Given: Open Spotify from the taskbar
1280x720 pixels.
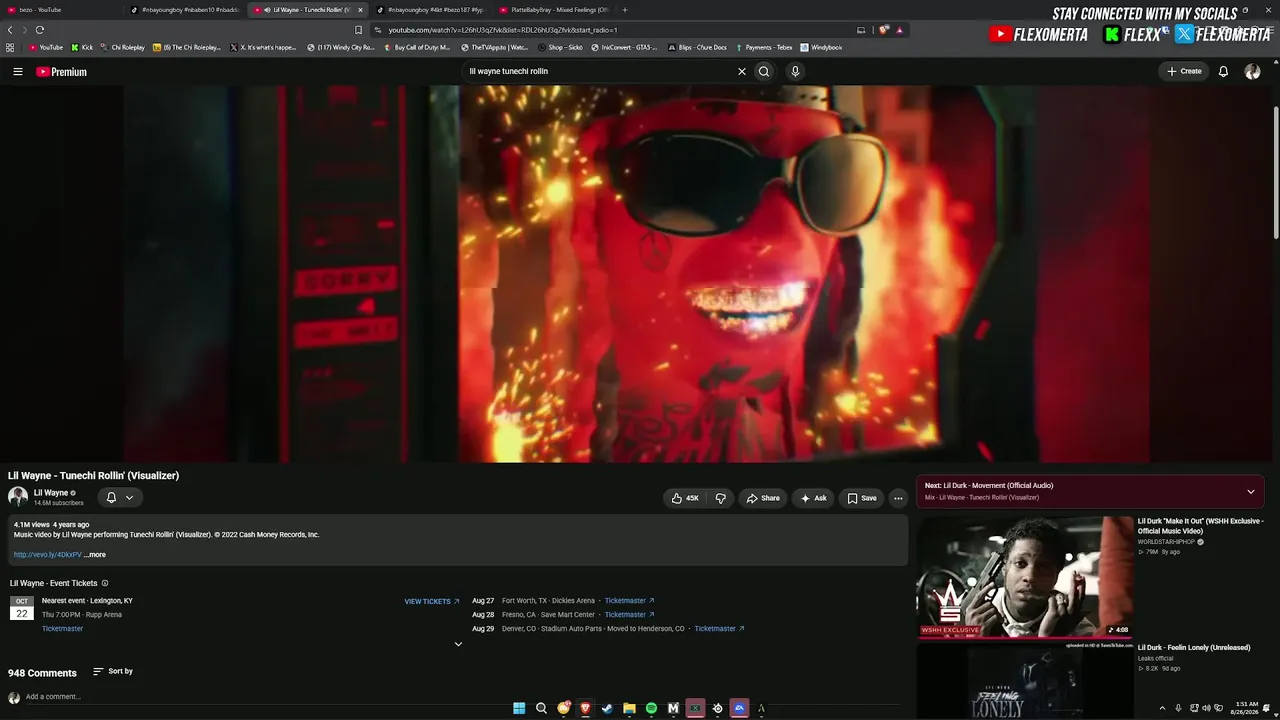Looking at the screenshot, I should tap(651, 708).
